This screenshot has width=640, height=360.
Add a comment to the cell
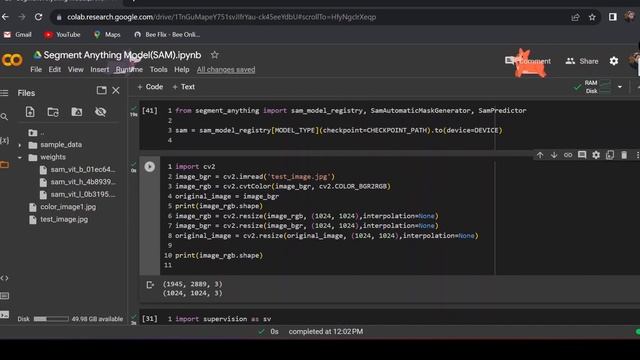(582, 155)
